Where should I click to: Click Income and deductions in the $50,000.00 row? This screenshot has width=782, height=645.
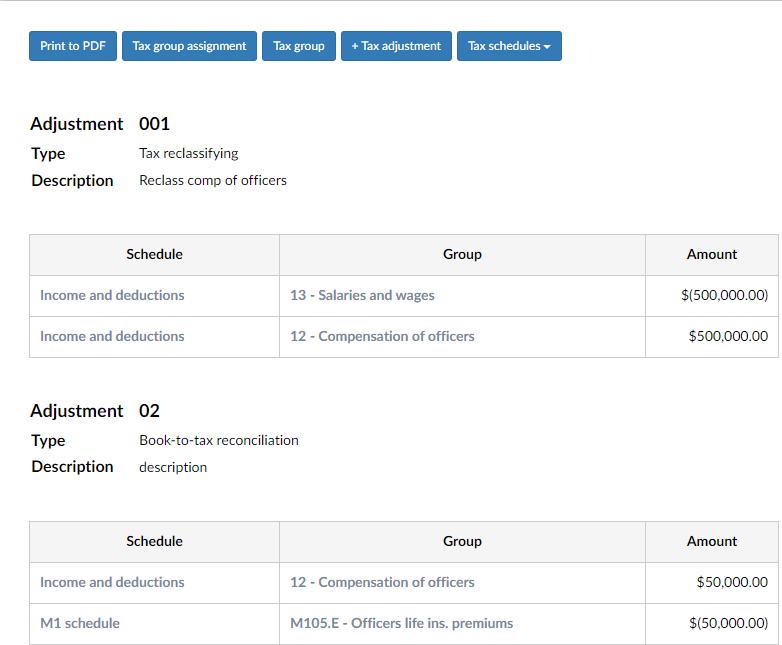coord(112,582)
